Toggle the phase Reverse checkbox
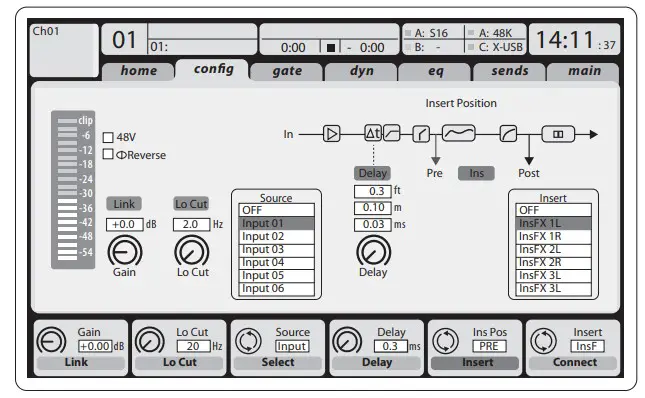 pyautogui.click(x=108, y=154)
